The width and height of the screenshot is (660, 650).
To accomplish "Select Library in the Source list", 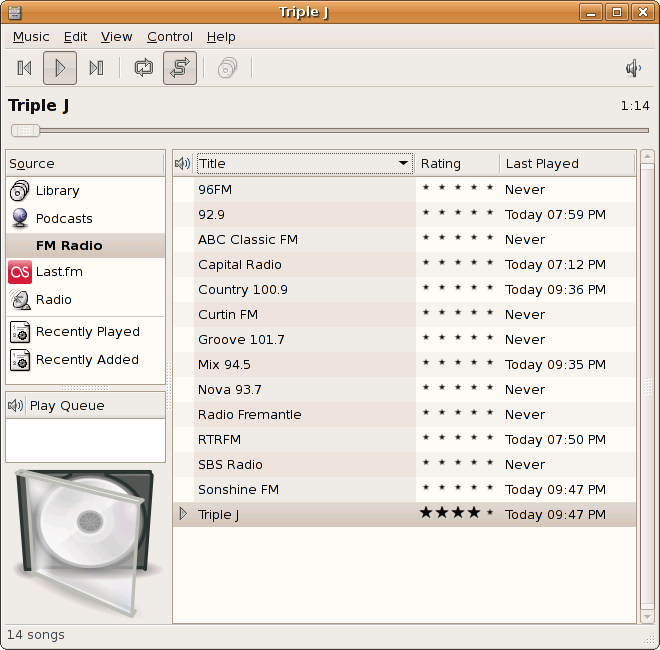I will click(85, 191).
